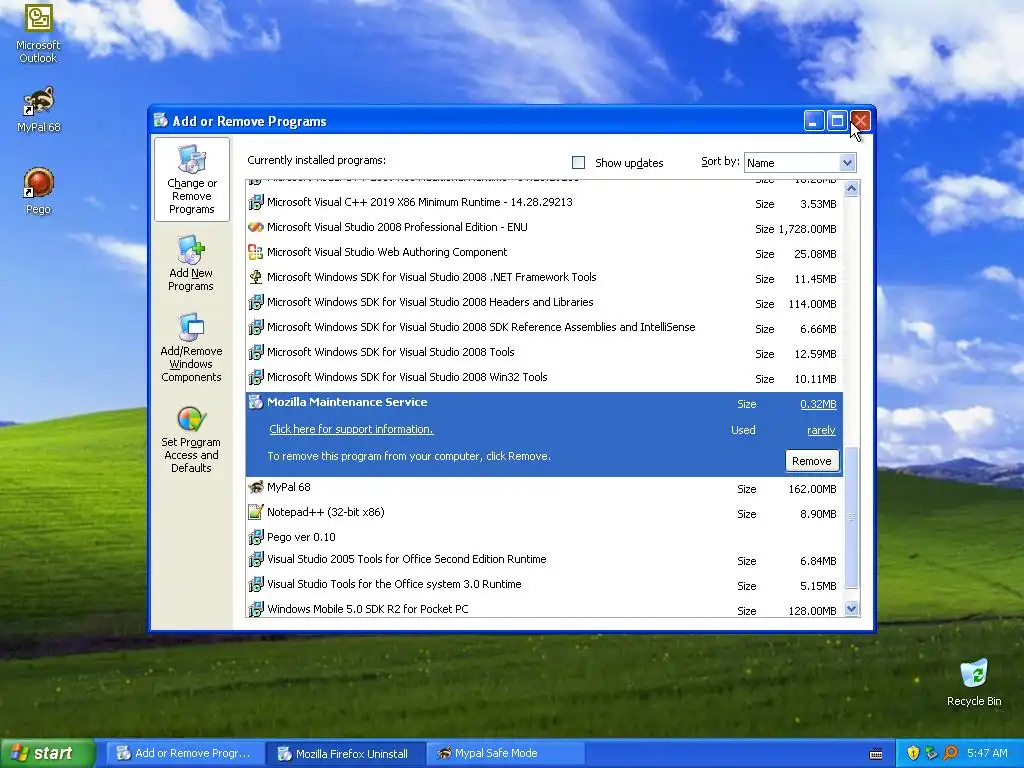The width and height of the screenshot is (1024, 768).
Task: Select Microsoft Windows SDK .NET Framework Tools row
Action: pyautogui.click(x=545, y=278)
